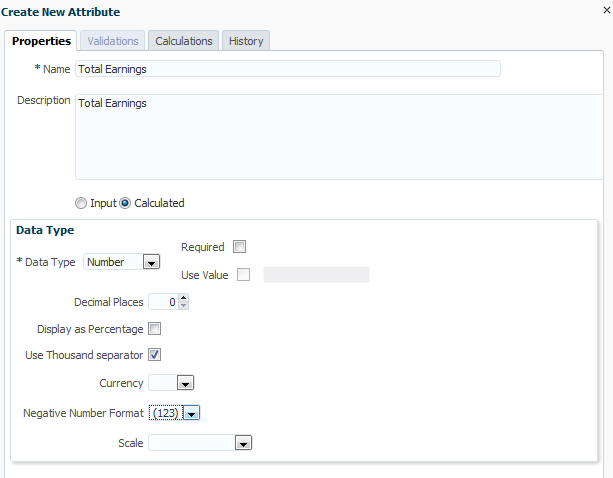Decrease Decimal Places with down arrow
This screenshot has height=478, width=613.
(183, 305)
